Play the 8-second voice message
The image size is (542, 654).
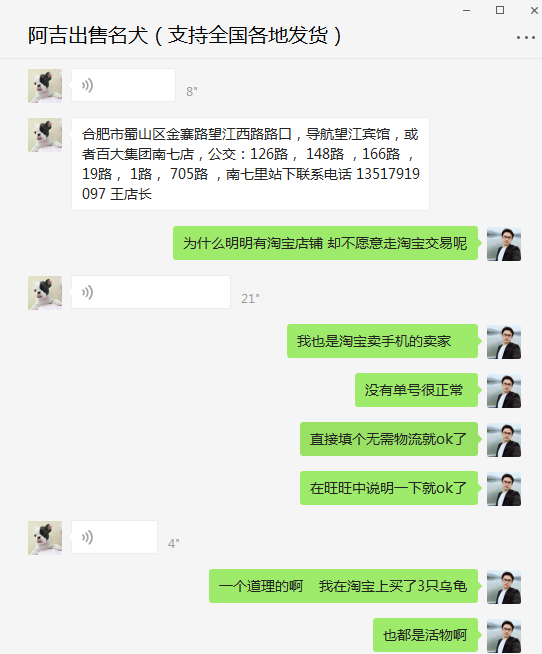(123, 85)
